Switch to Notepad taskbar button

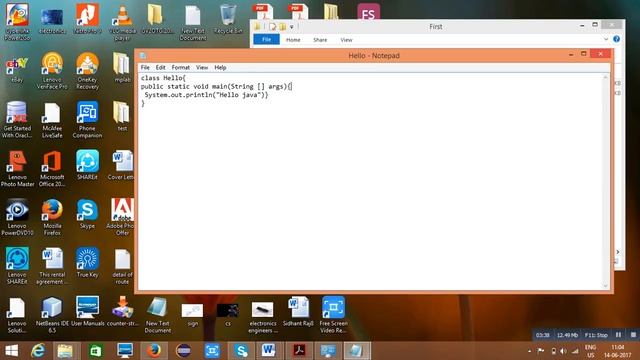coord(357,351)
